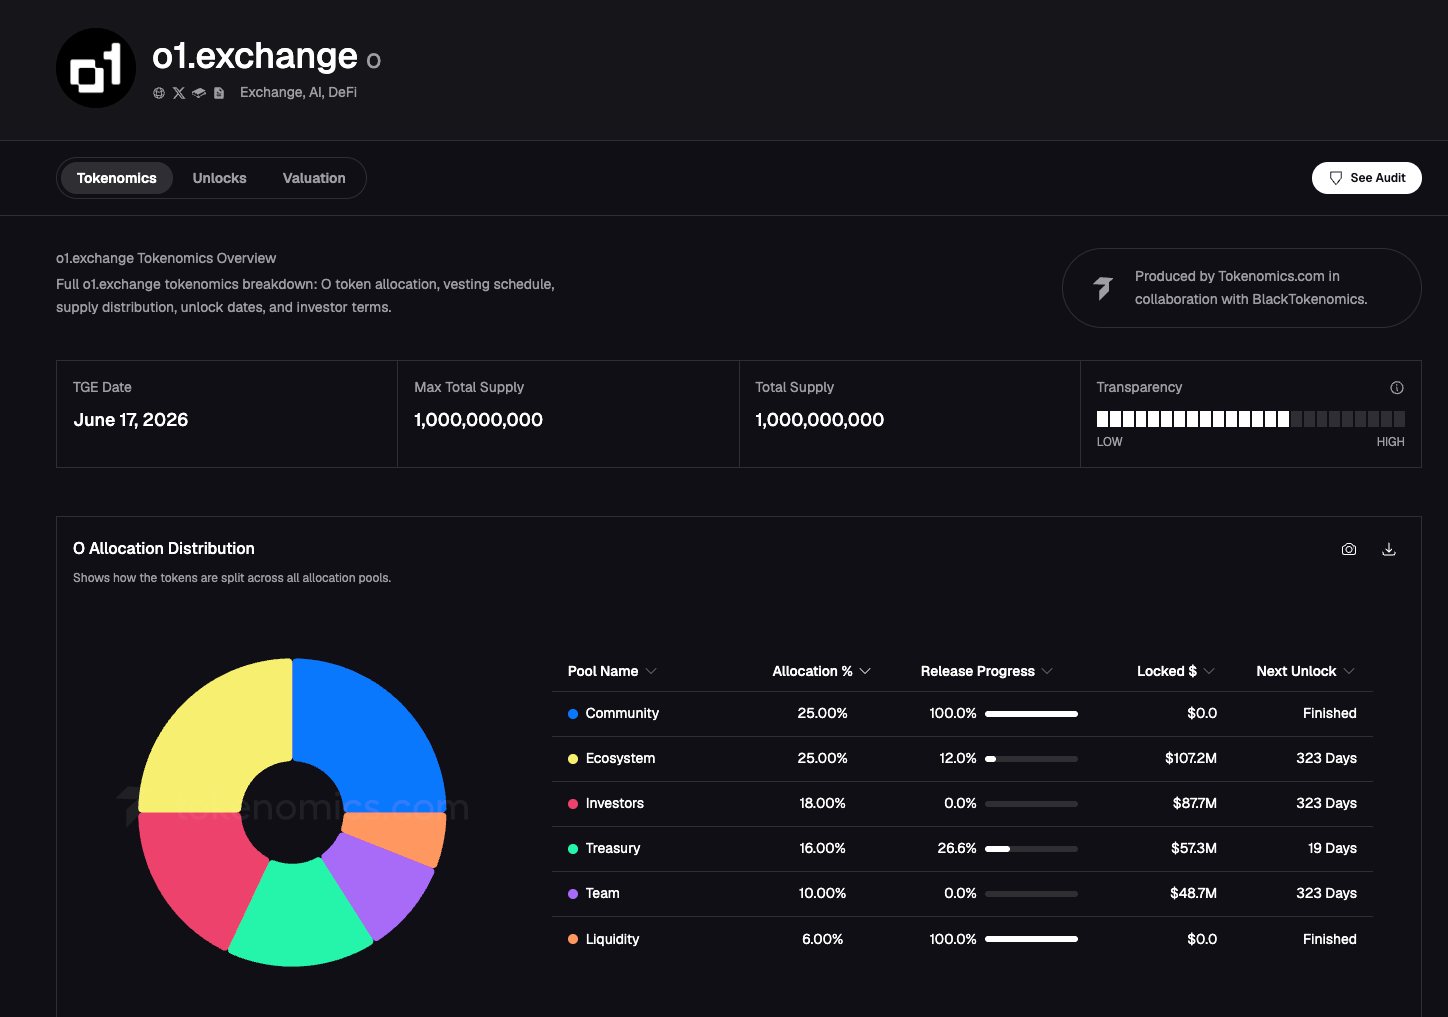Sort table by Pool Name column
The image size is (1448, 1017).
click(612, 671)
